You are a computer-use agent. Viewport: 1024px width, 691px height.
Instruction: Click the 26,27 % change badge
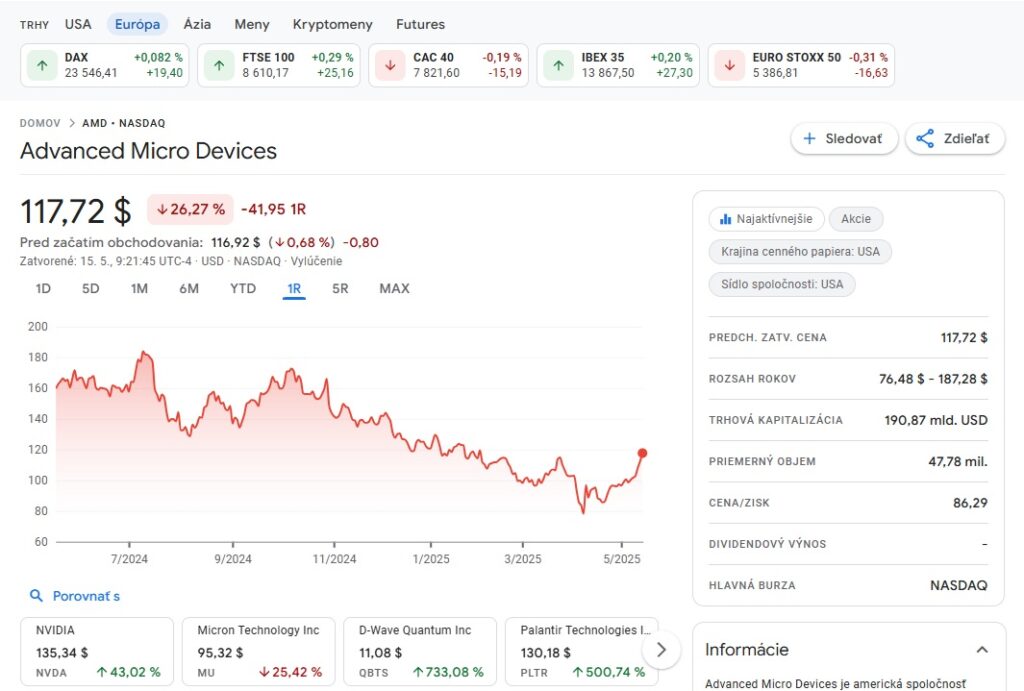pos(190,210)
